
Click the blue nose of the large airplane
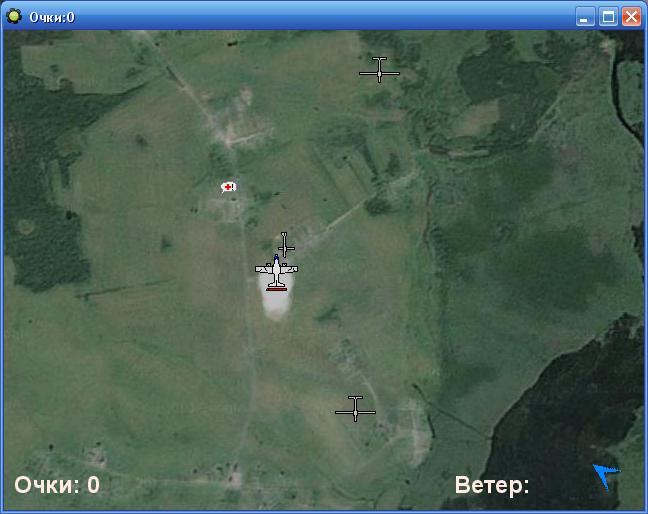pos(276,259)
